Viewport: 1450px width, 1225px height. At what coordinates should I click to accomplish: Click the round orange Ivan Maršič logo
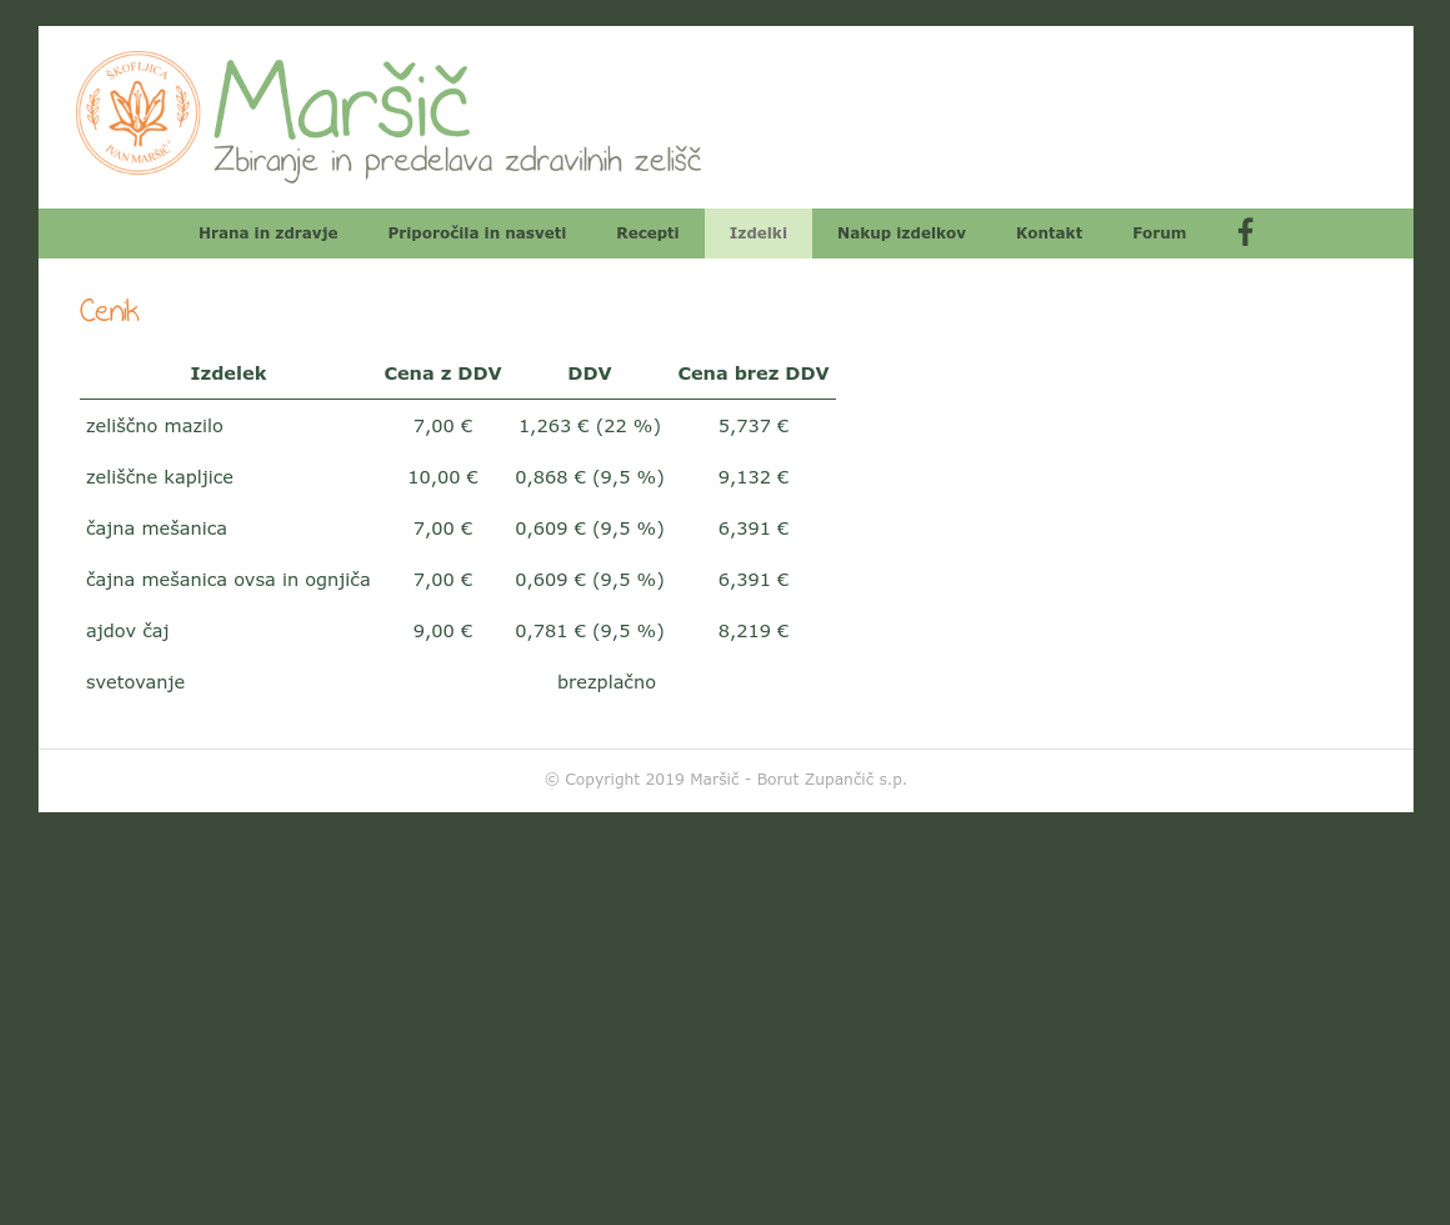(x=138, y=113)
